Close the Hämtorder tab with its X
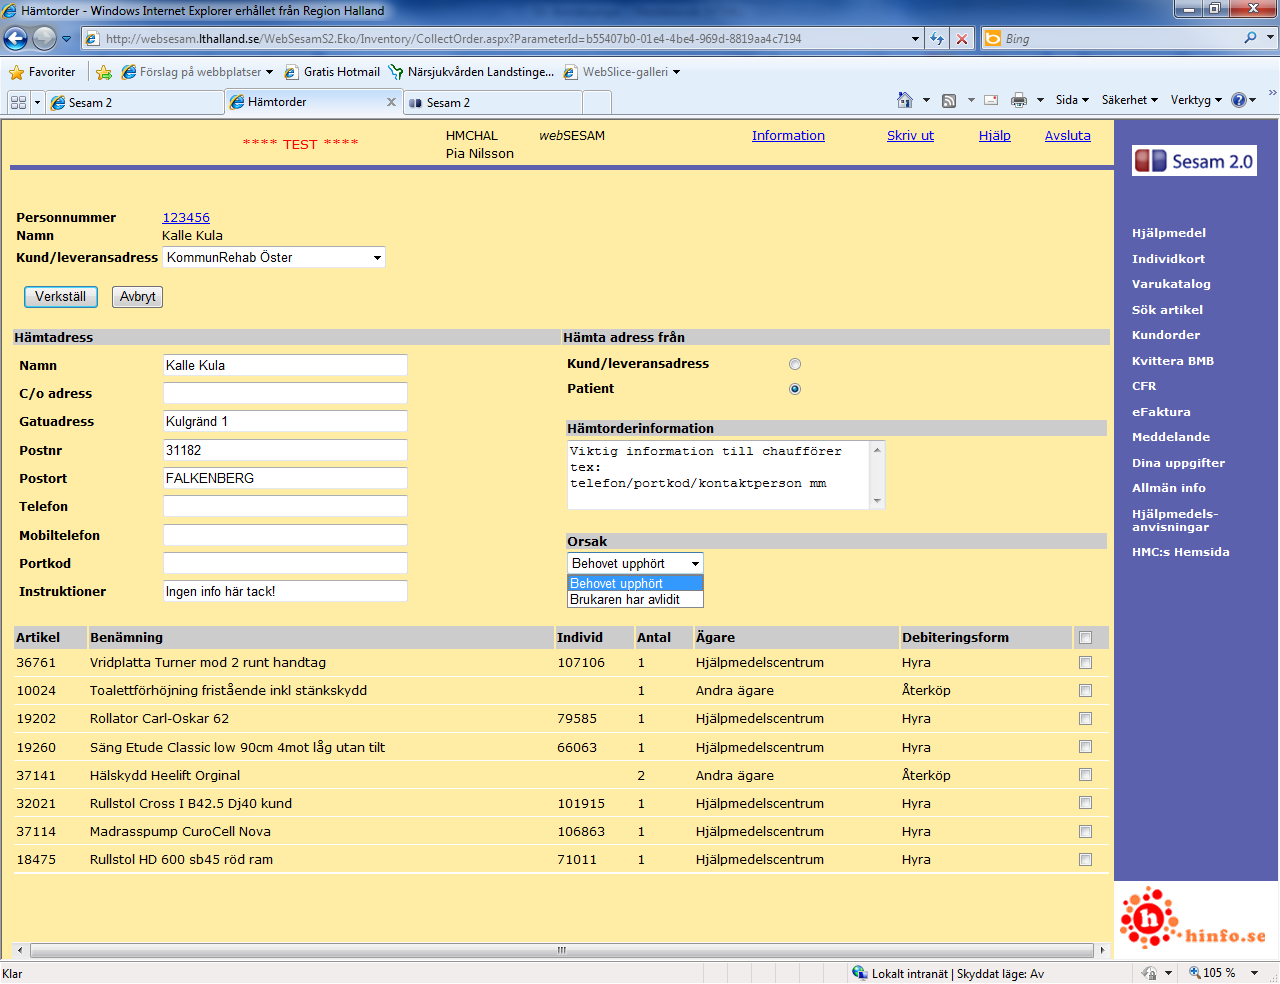 point(391,102)
